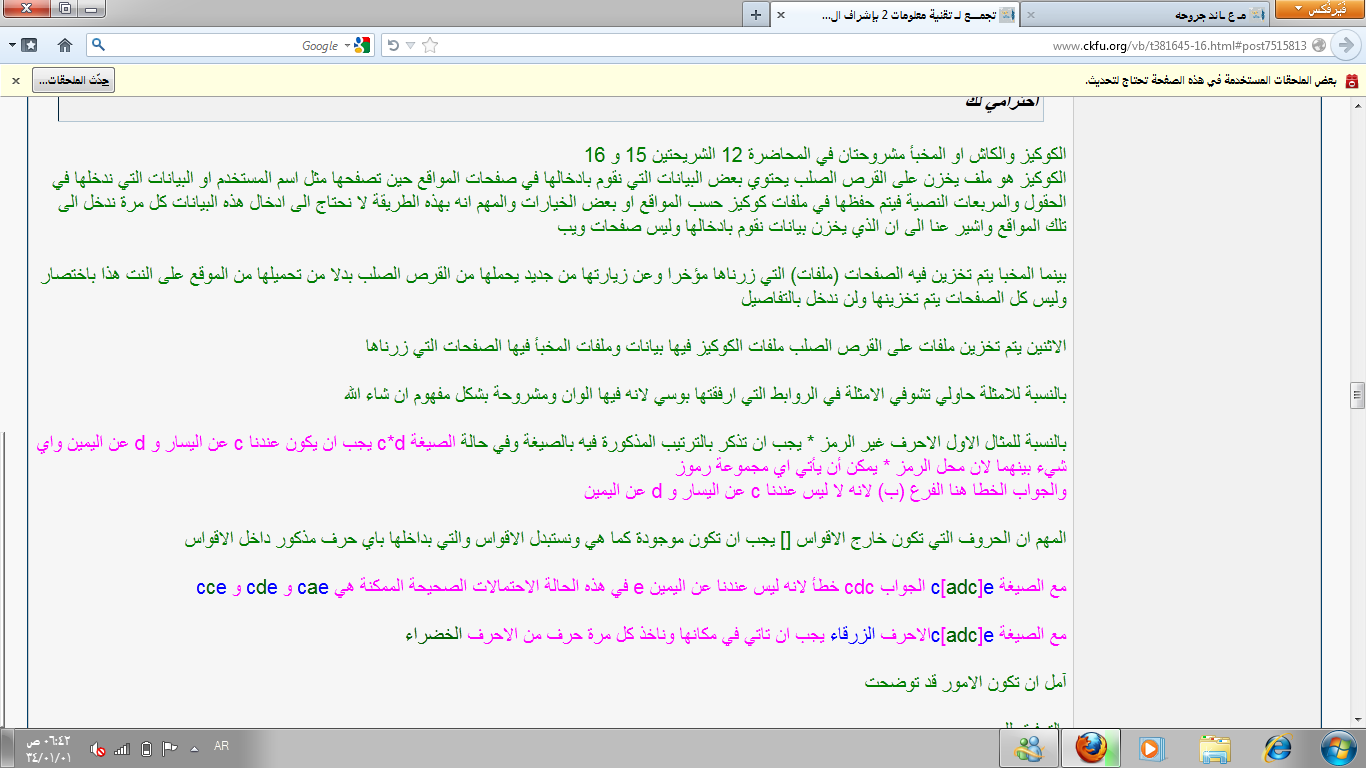1366x768 pixels.
Task: Click the site identity globe icon
Action: coord(1320,45)
